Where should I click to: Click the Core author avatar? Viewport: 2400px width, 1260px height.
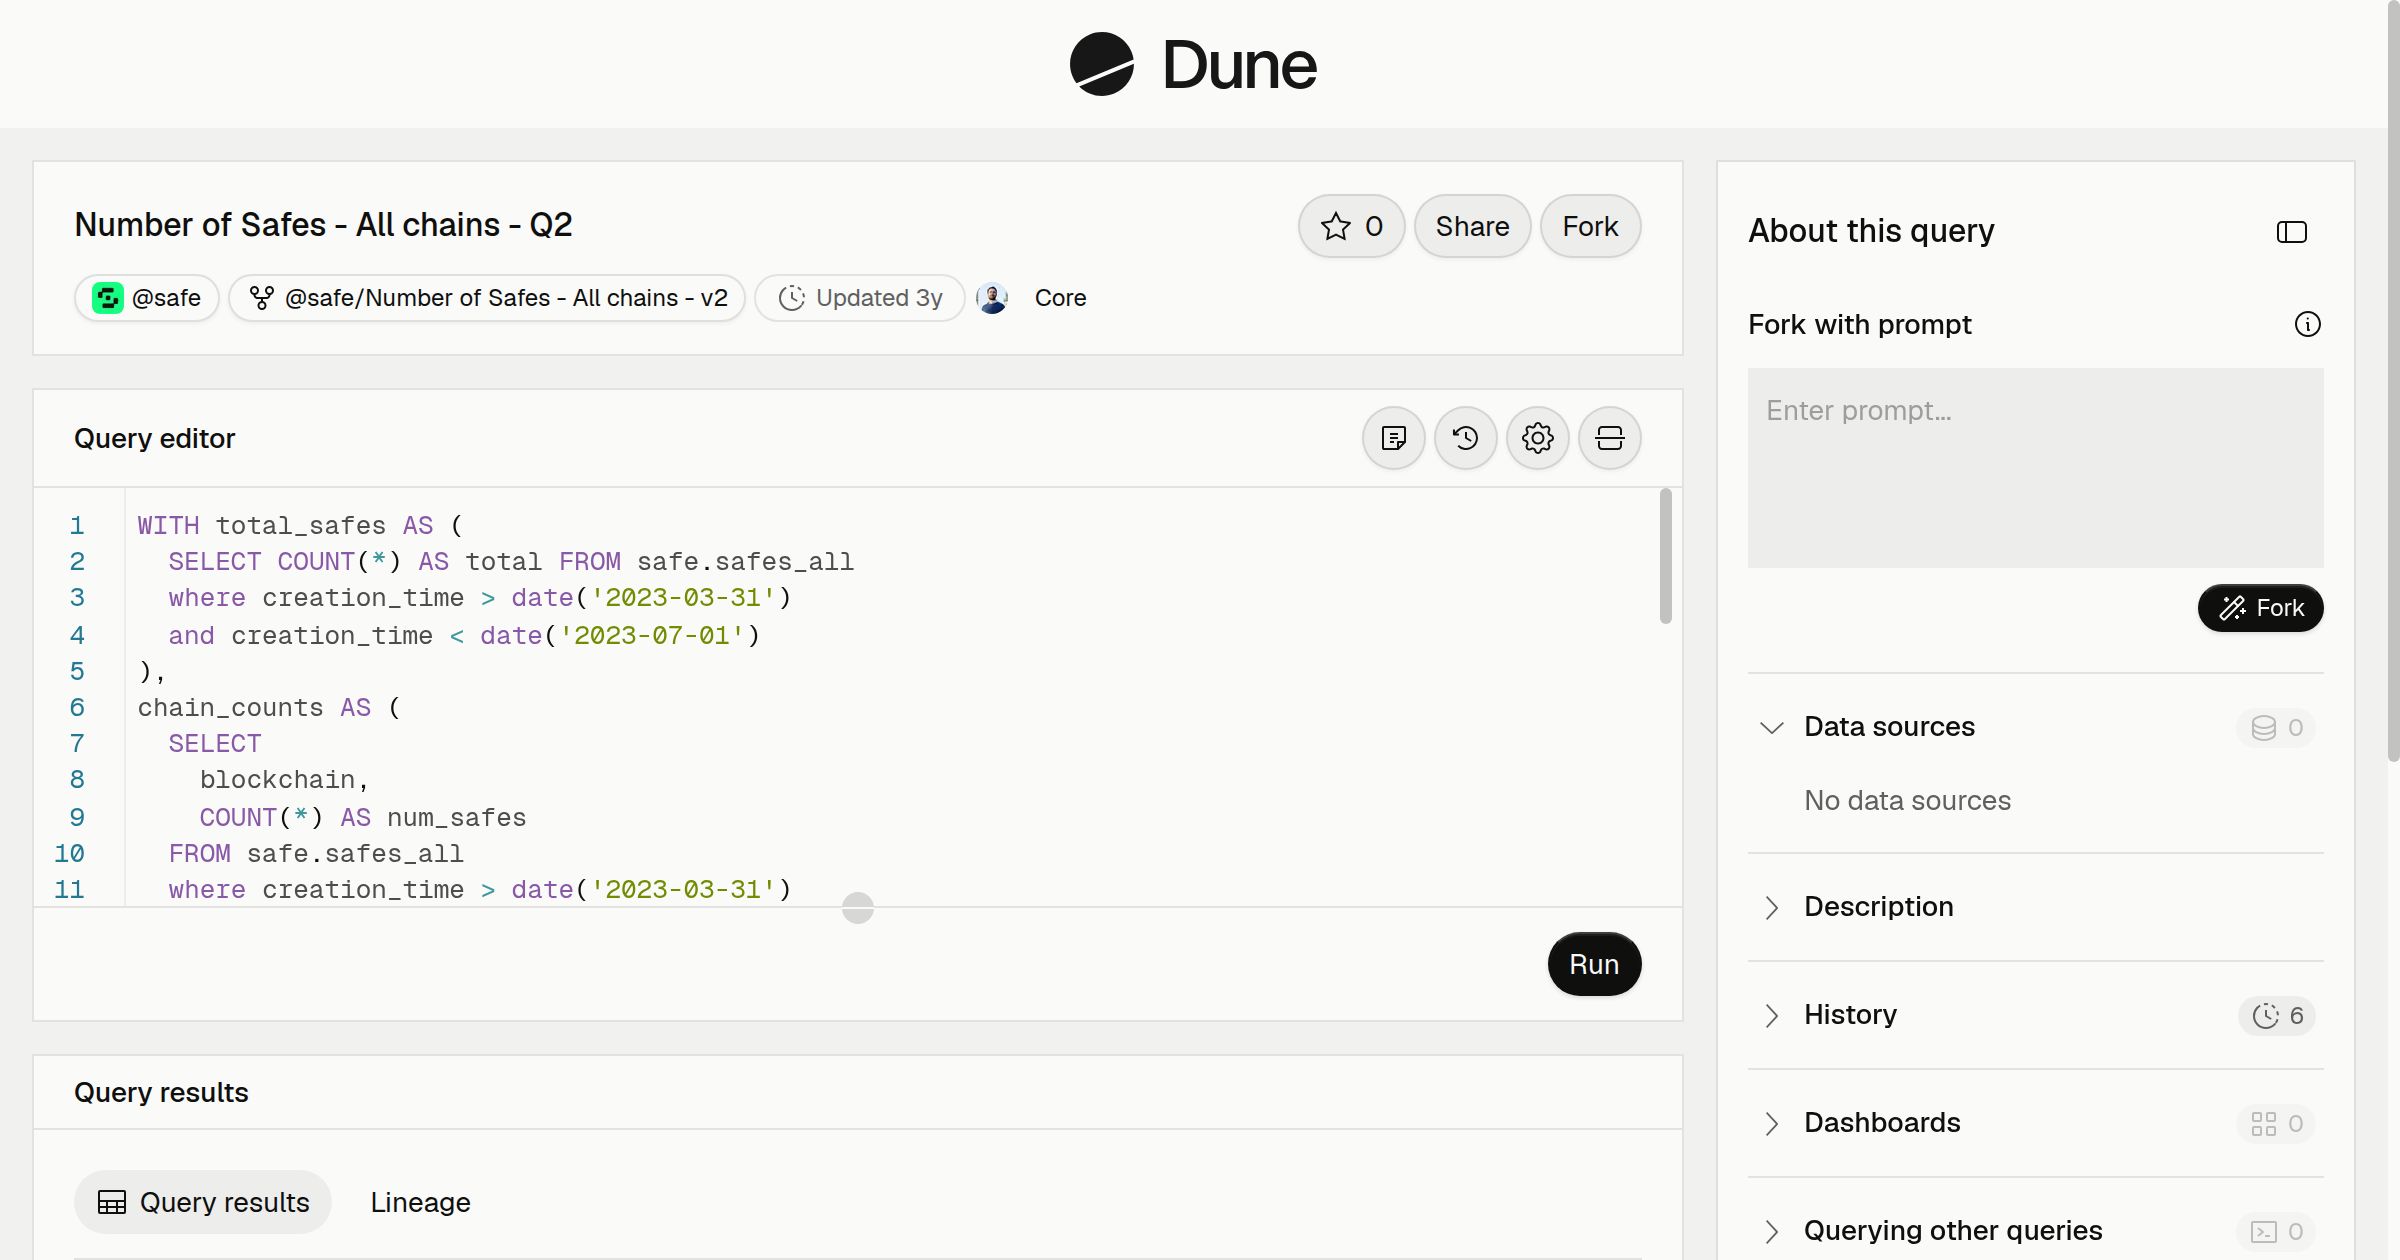click(992, 298)
